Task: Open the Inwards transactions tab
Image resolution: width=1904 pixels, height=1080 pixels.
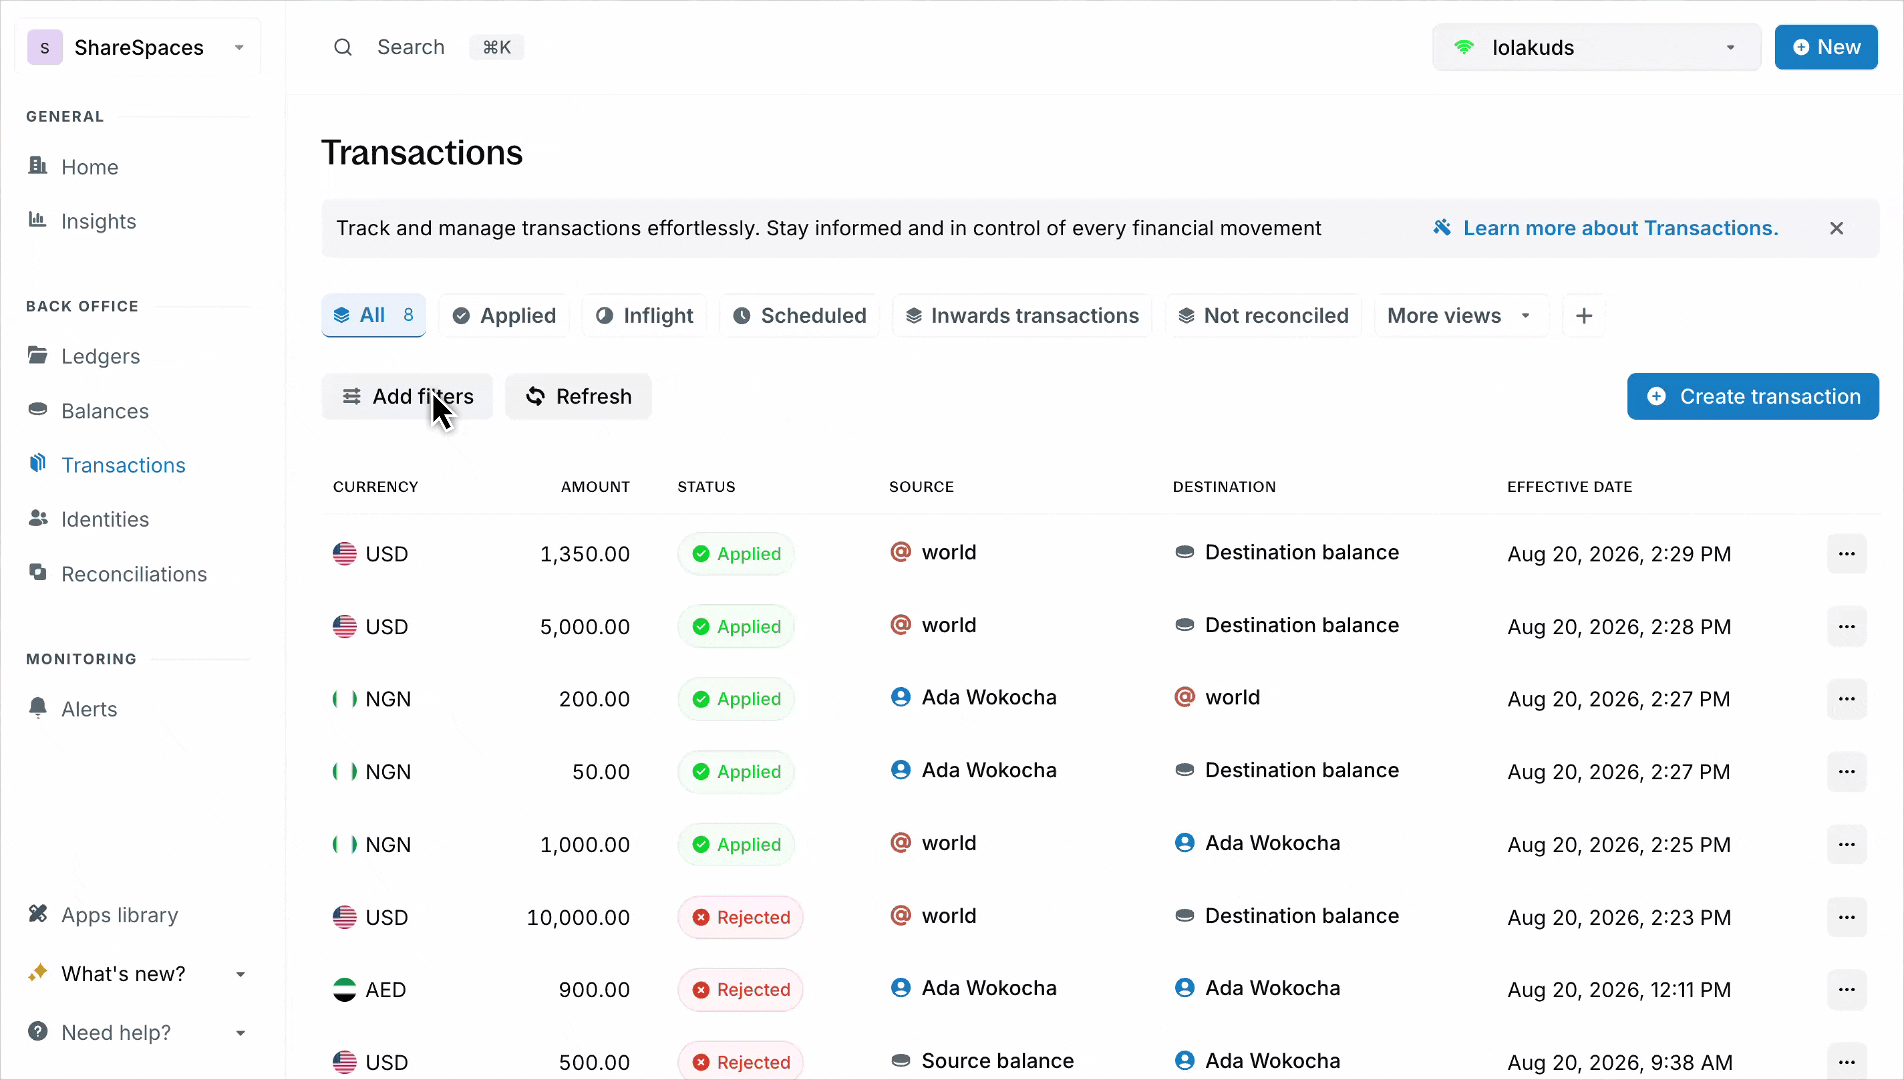Action: coord(1022,316)
